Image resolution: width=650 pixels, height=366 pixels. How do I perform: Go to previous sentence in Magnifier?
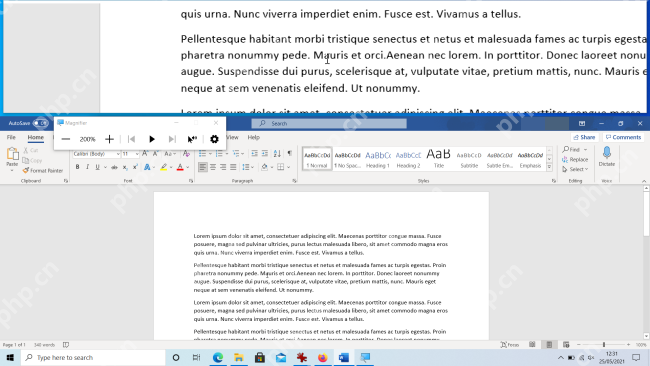[x=131, y=139]
